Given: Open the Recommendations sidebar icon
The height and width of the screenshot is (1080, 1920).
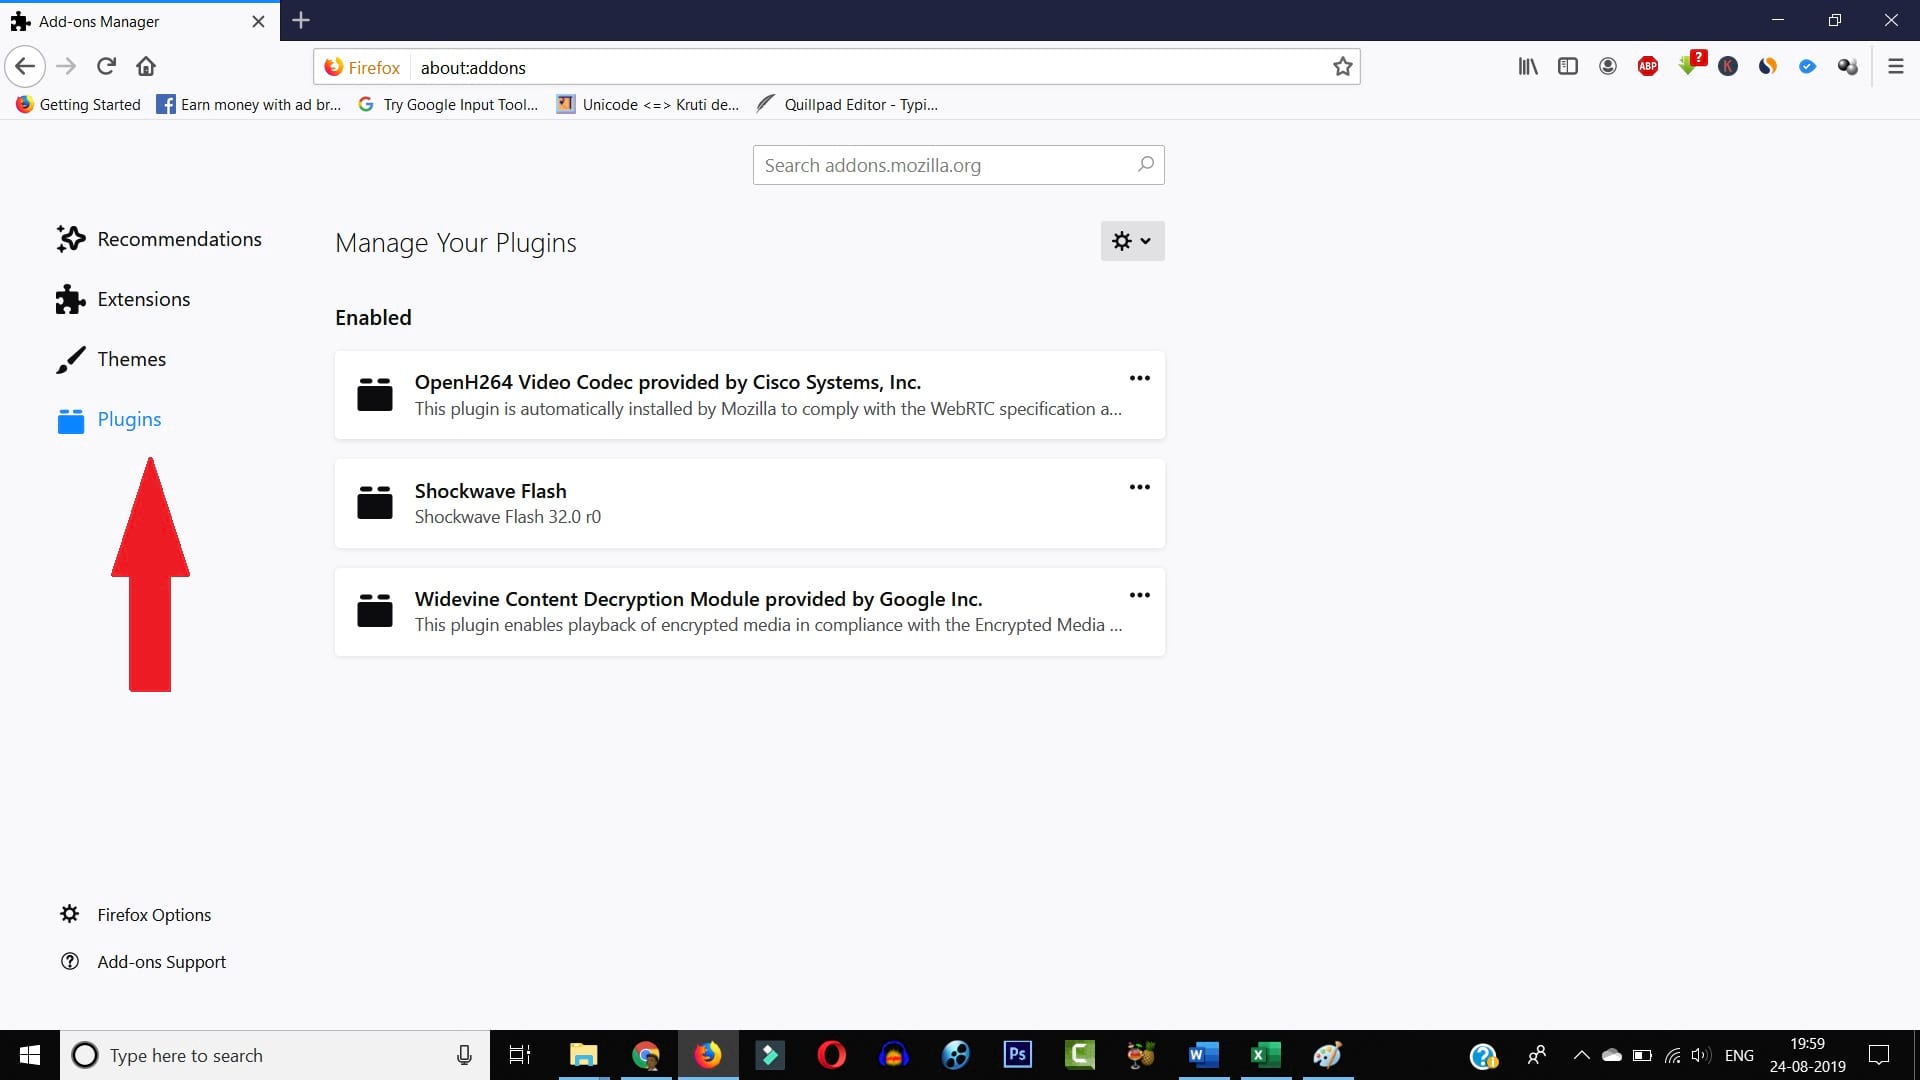Looking at the screenshot, I should [69, 239].
